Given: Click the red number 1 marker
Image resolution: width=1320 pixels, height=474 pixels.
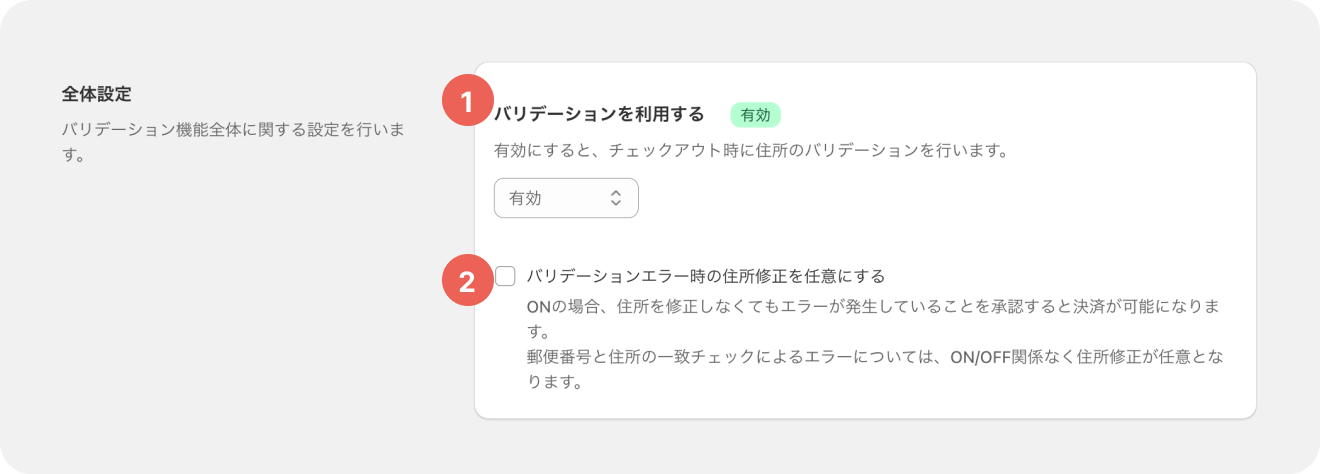Looking at the screenshot, I should pyautogui.click(x=467, y=102).
